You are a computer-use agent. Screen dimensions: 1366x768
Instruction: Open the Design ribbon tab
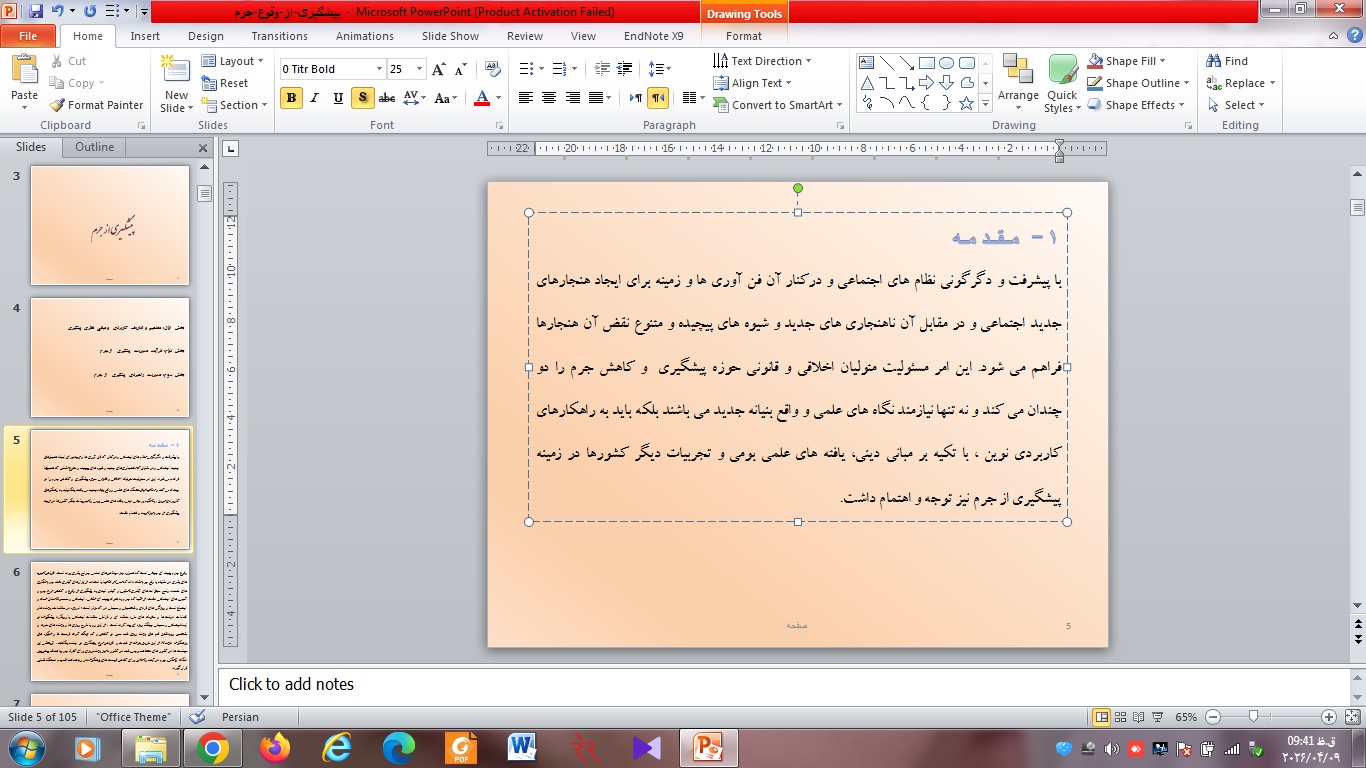click(x=206, y=36)
